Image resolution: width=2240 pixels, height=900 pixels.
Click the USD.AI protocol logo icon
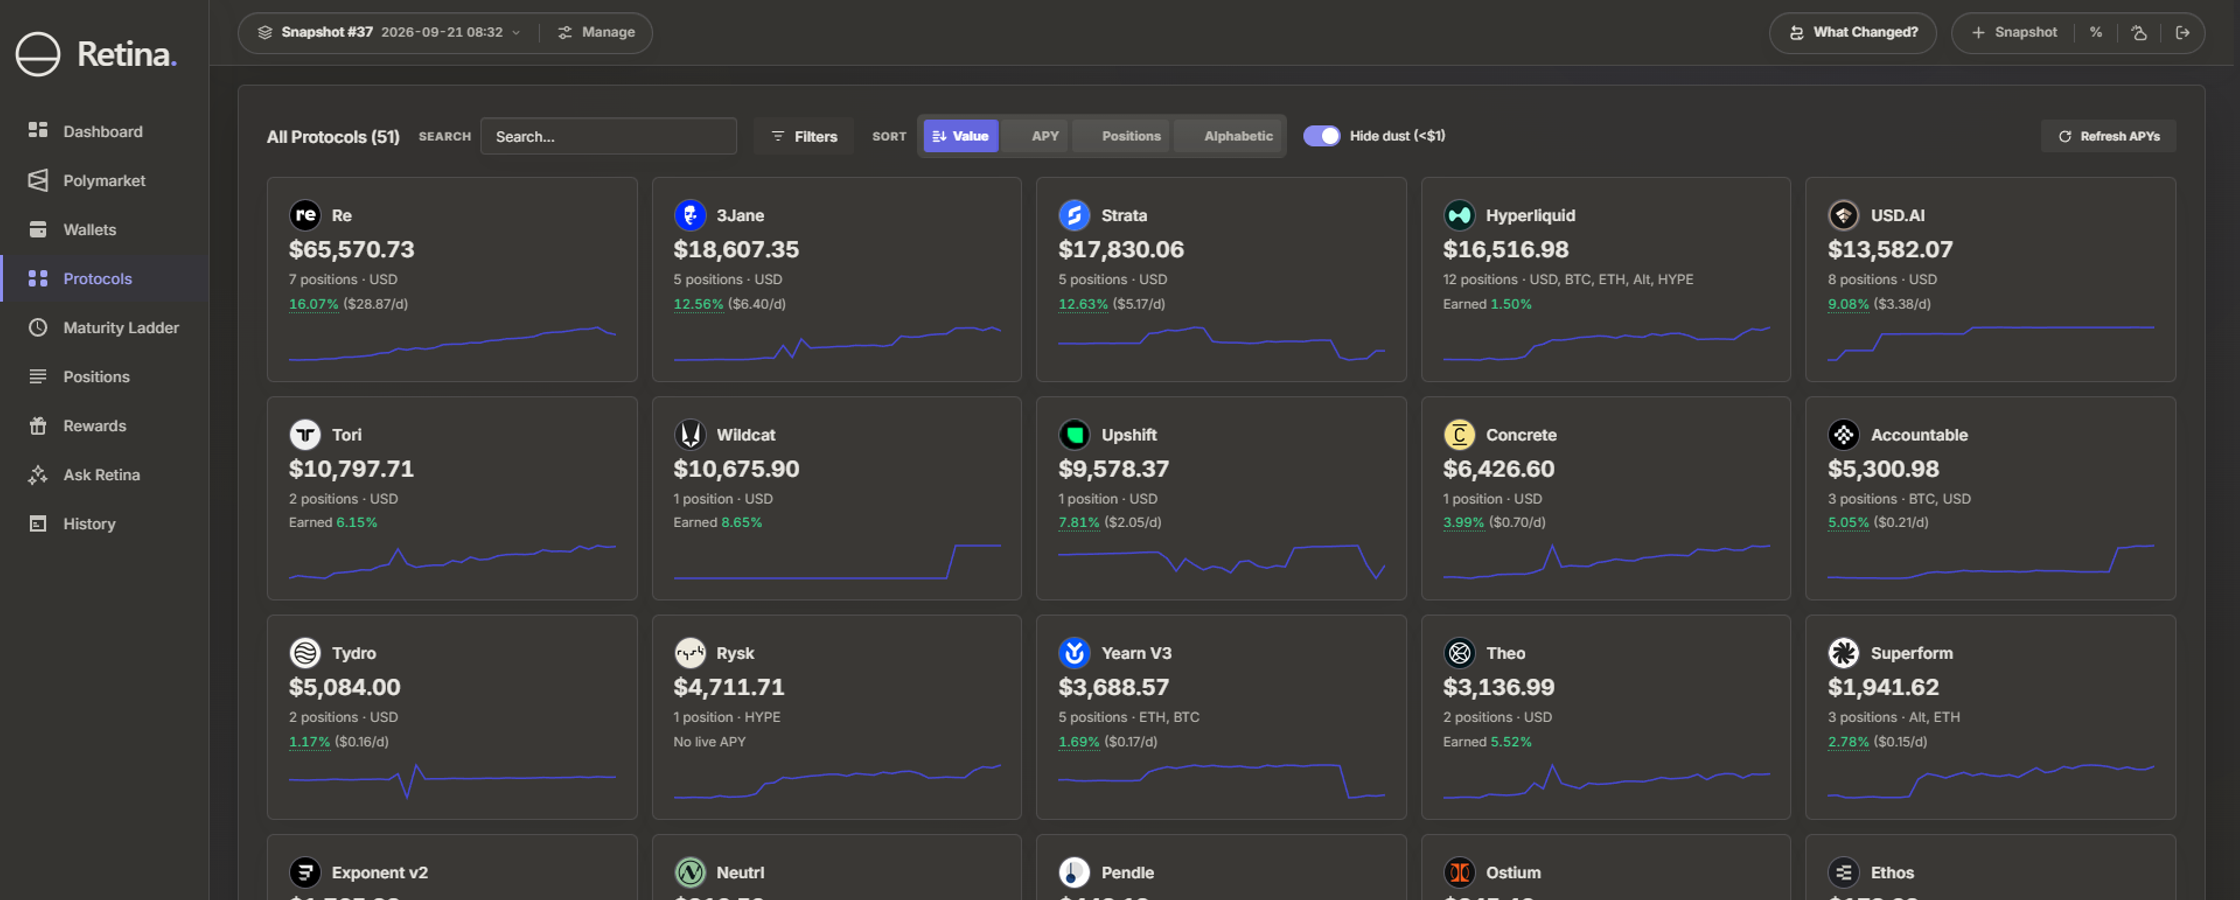(x=1844, y=215)
